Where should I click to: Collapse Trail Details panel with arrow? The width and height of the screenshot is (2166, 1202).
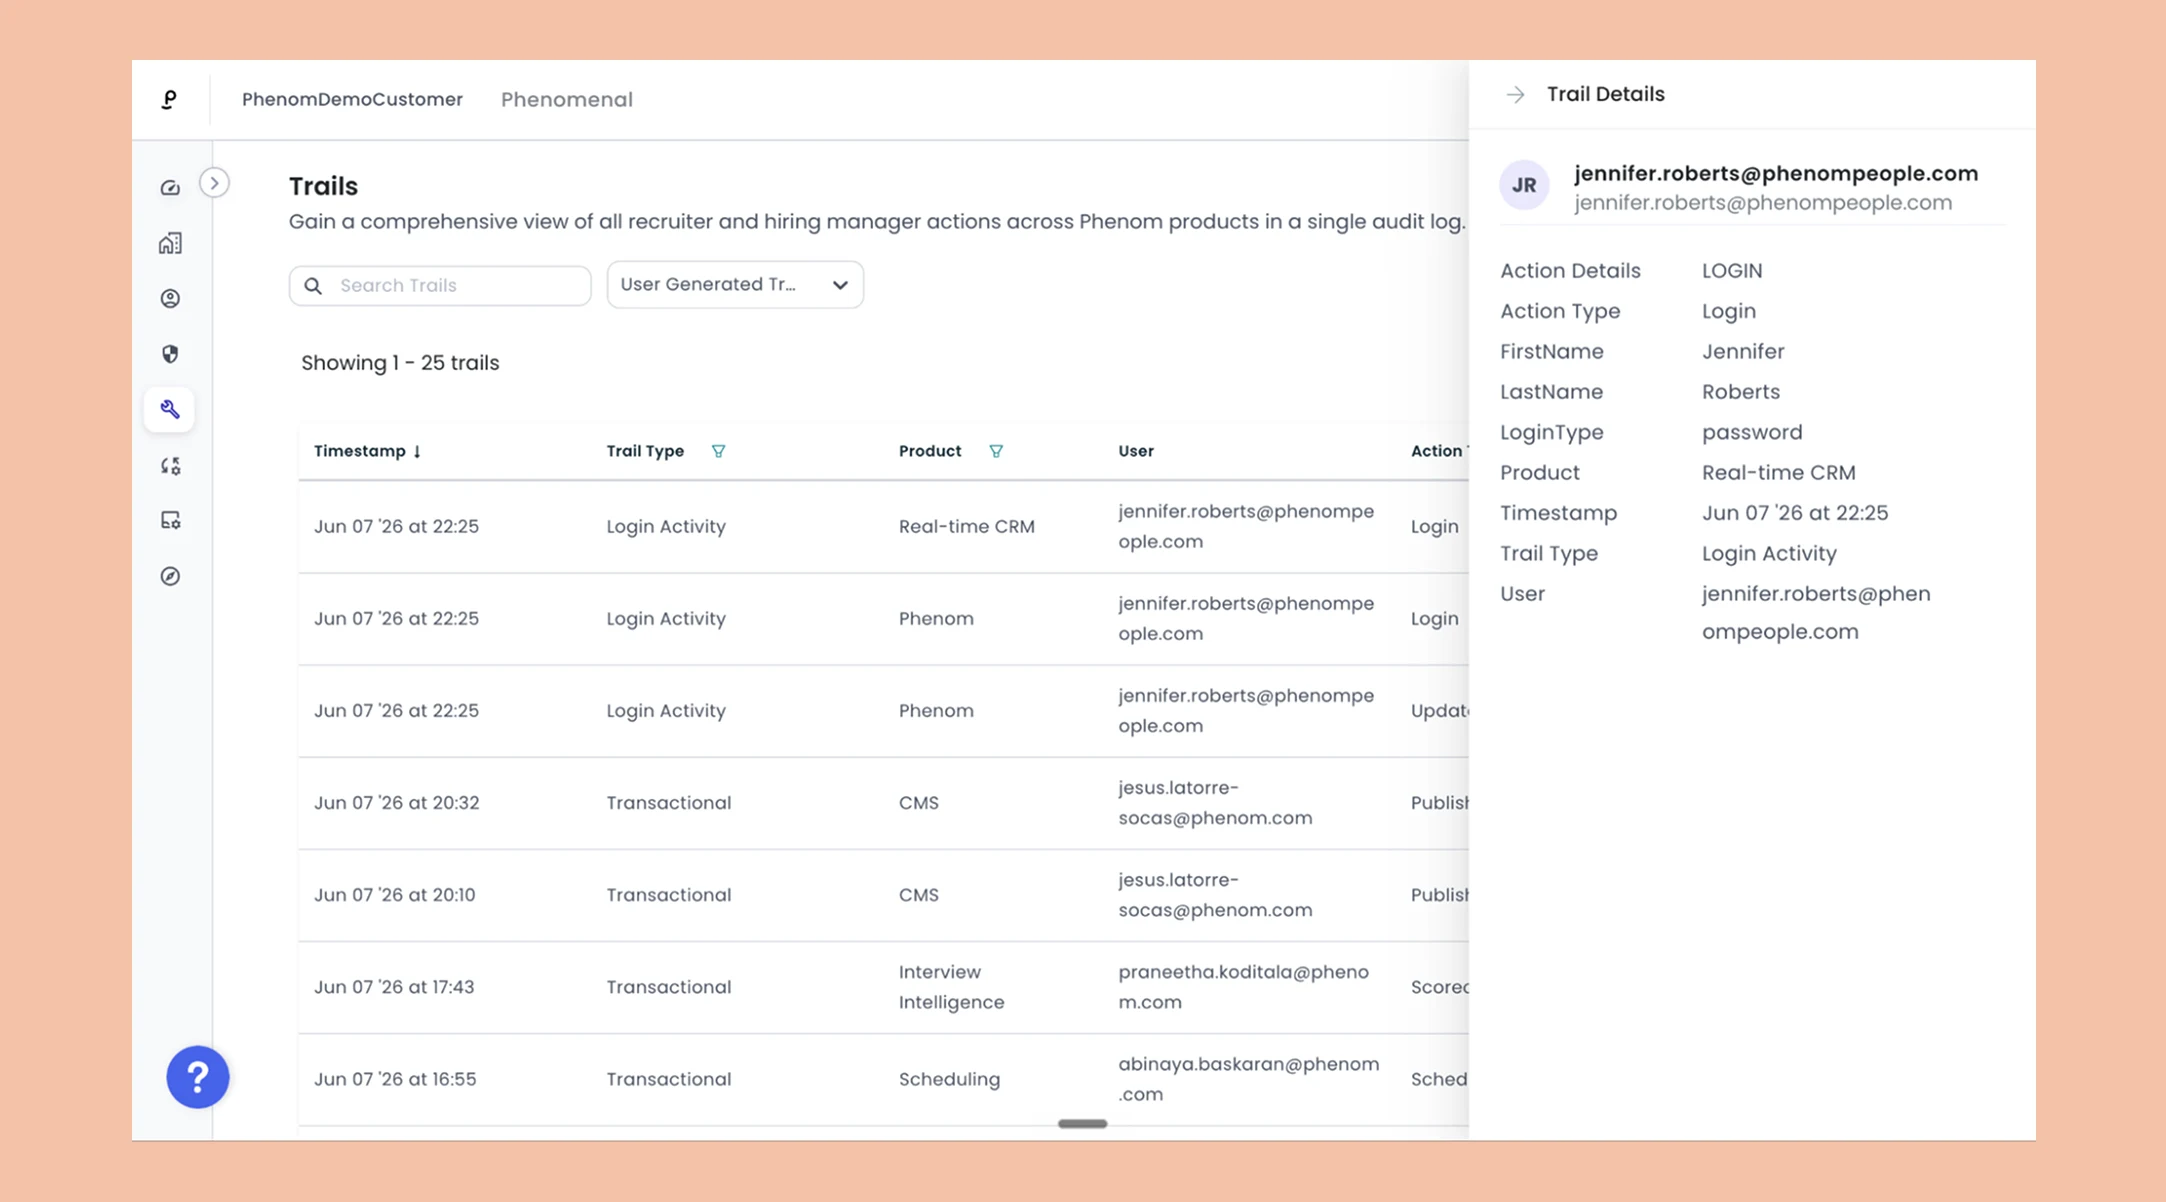click(x=1516, y=94)
